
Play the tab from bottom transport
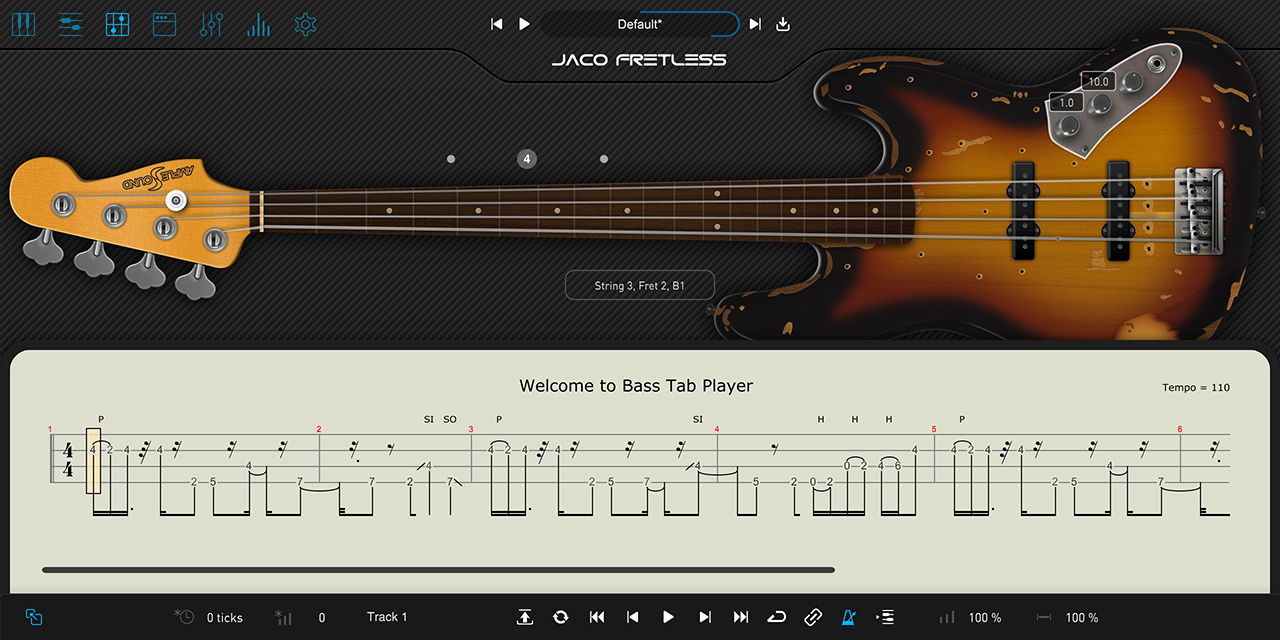[x=668, y=617]
